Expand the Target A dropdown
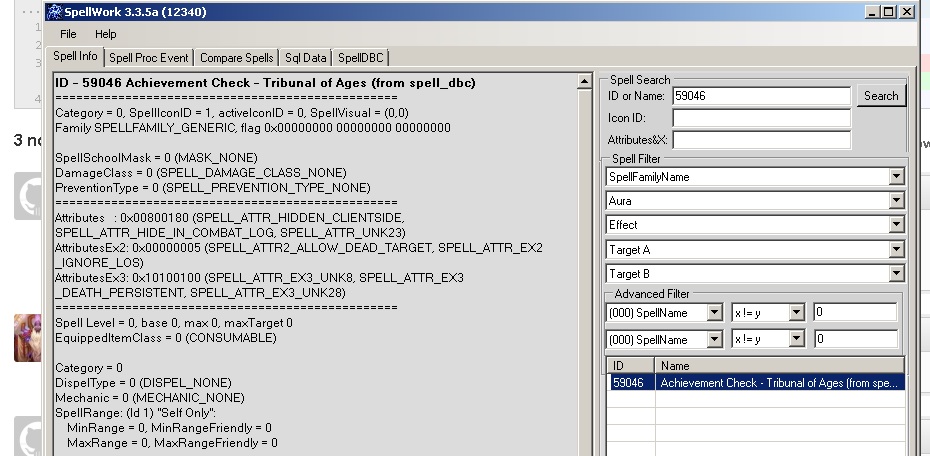The image size is (930, 456). tap(897, 250)
